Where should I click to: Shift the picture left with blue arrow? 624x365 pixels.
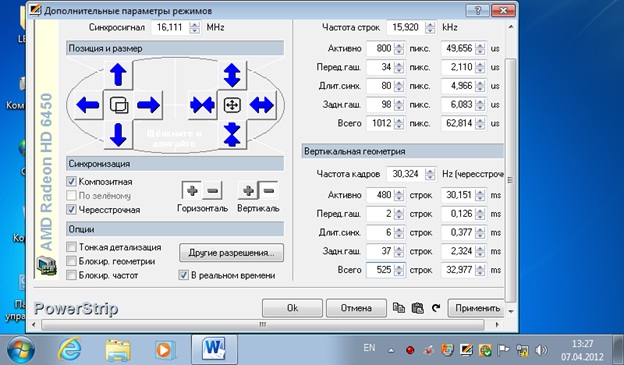(x=88, y=105)
